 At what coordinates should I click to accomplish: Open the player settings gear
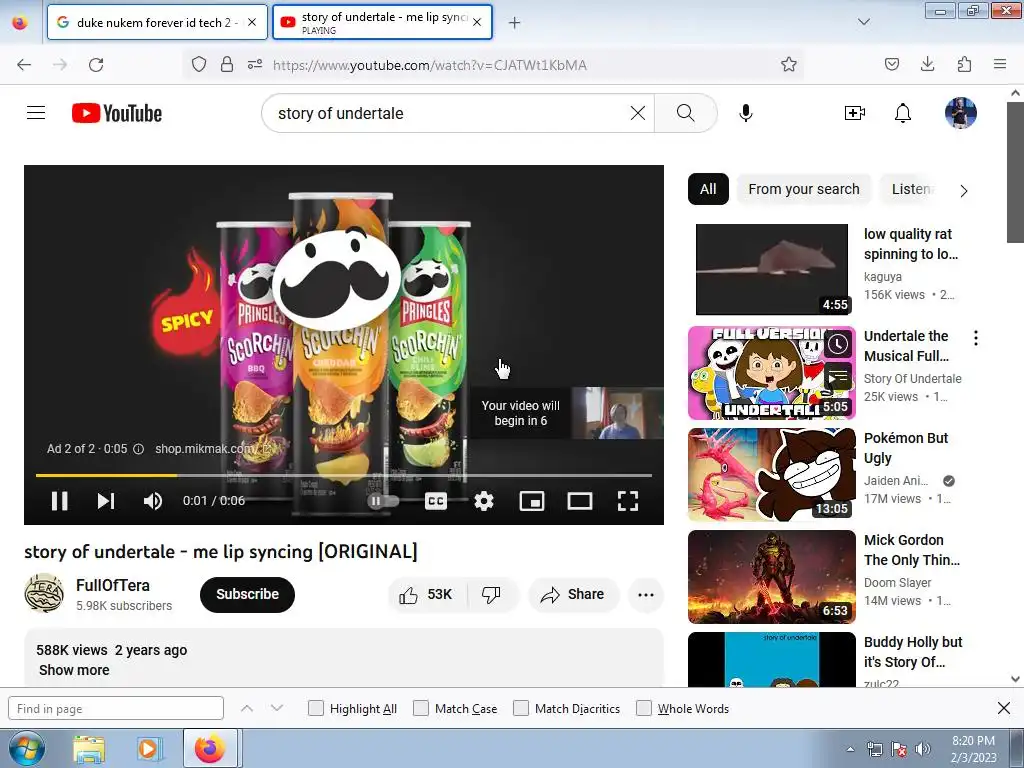pyautogui.click(x=484, y=501)
